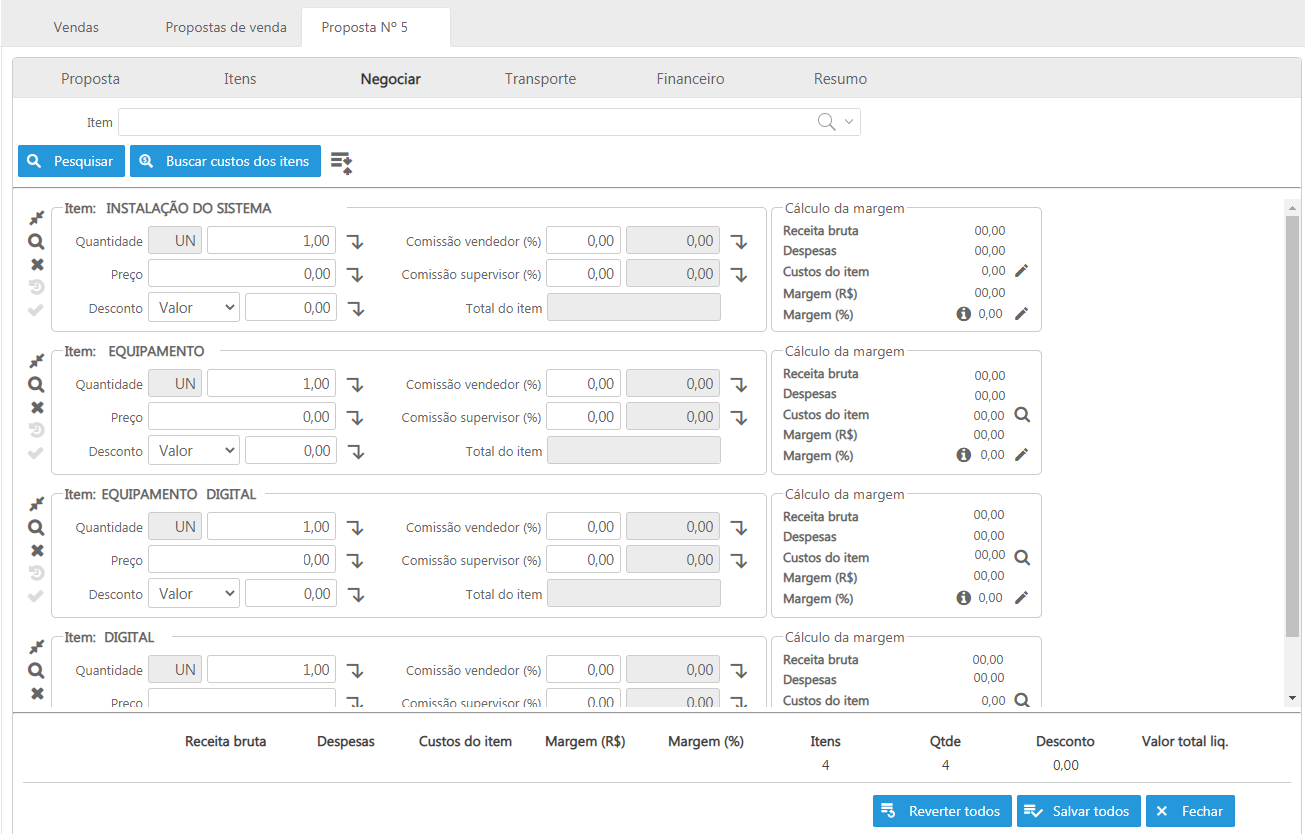This screenshot has width=1305, height=834.
Task: Search Custos do item for EQUIPAMENTO magnifier
Action: [x=1022, y=414]
